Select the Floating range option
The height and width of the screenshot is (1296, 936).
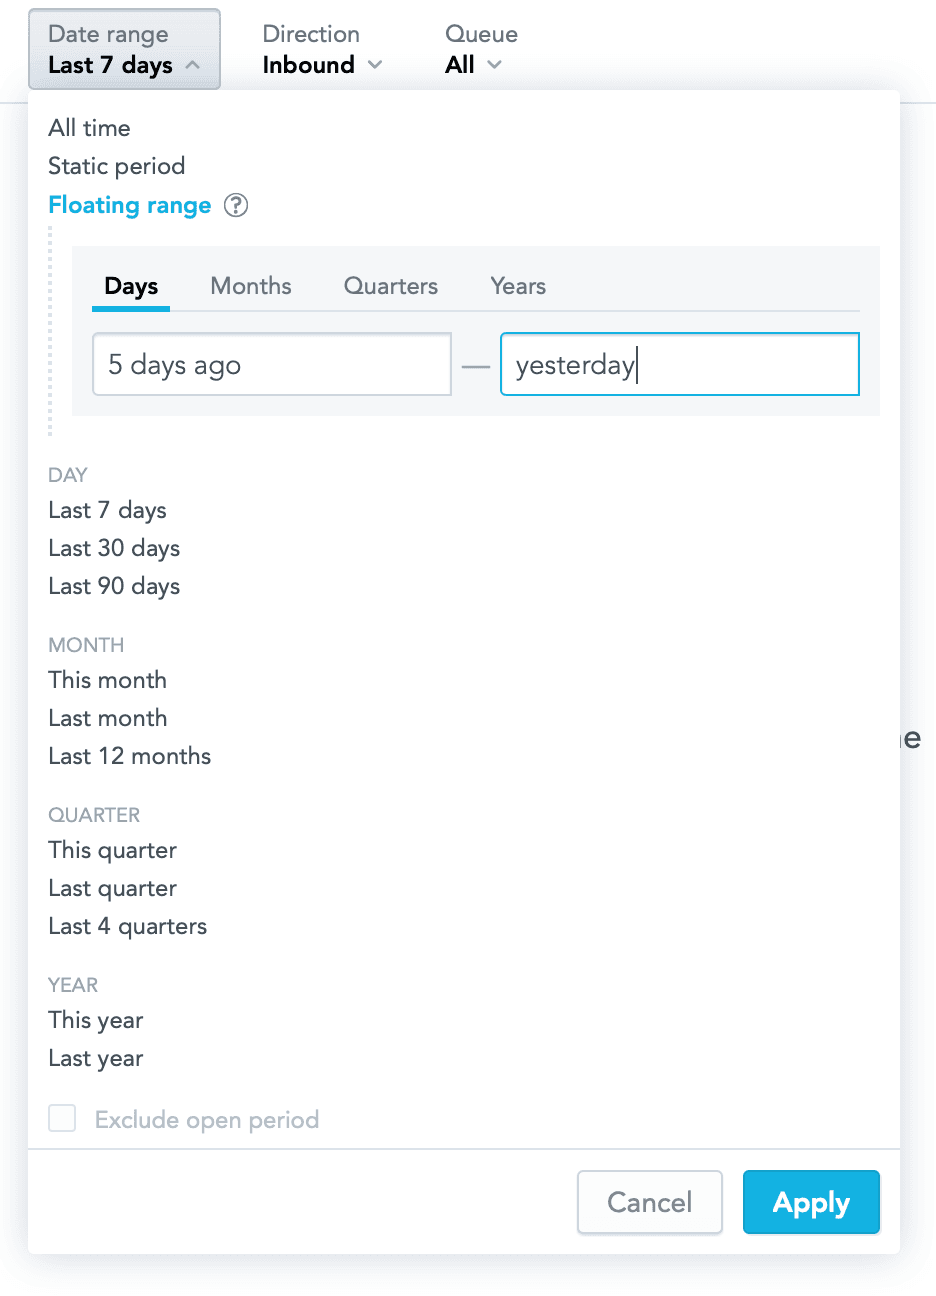(129, 205)
